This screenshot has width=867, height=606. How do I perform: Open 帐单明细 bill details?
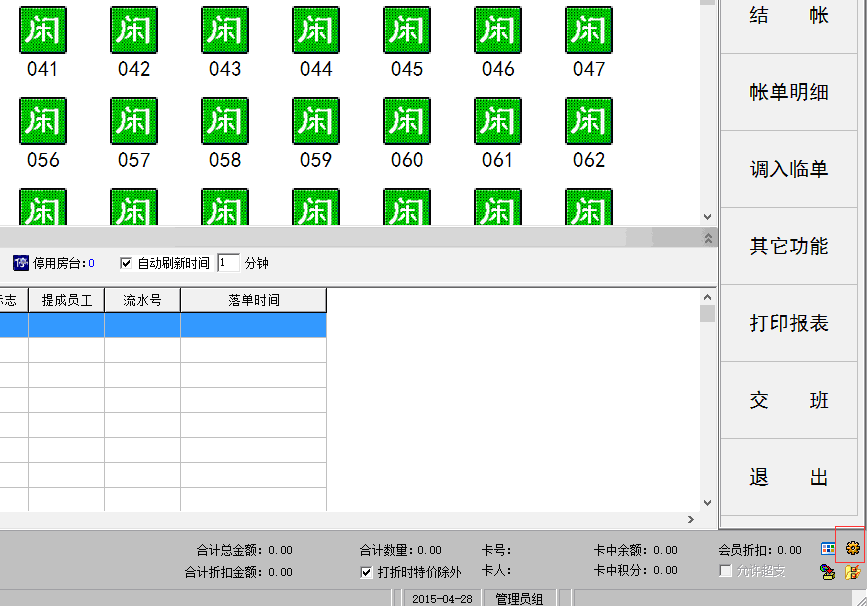789,92
